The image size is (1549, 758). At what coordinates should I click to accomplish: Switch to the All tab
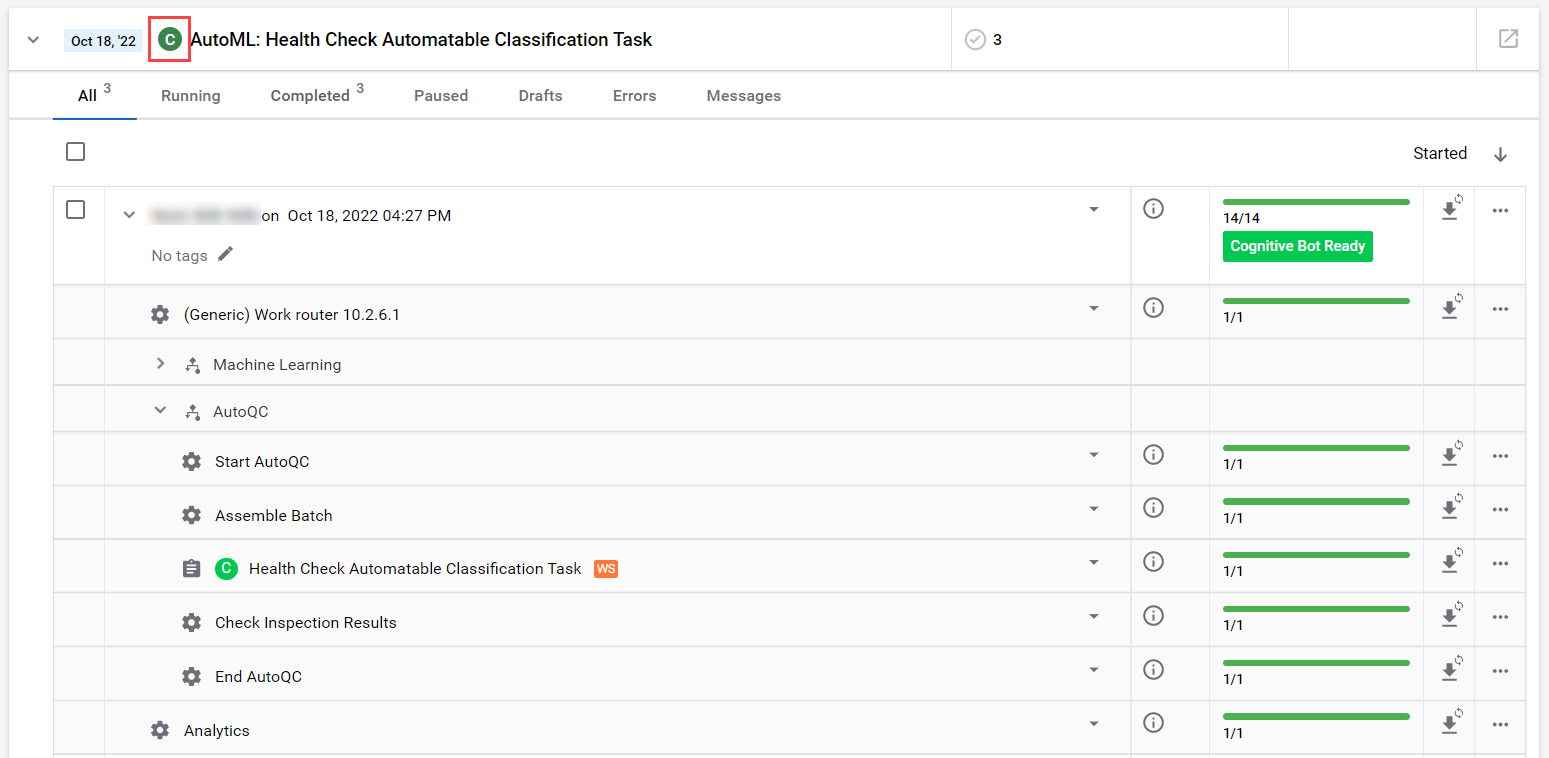pyautogui.click(x=94, y=95)
